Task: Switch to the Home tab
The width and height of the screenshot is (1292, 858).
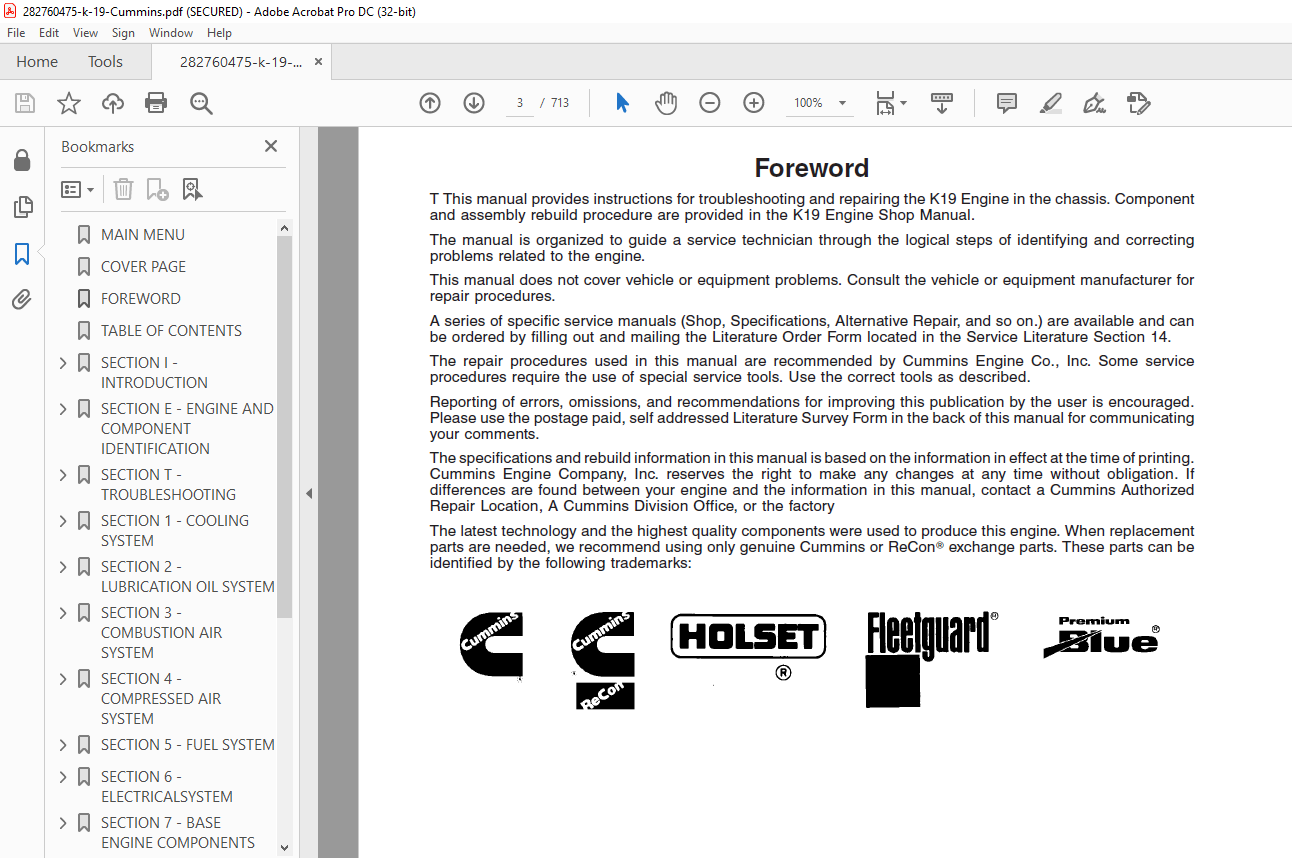Action: 37,62
